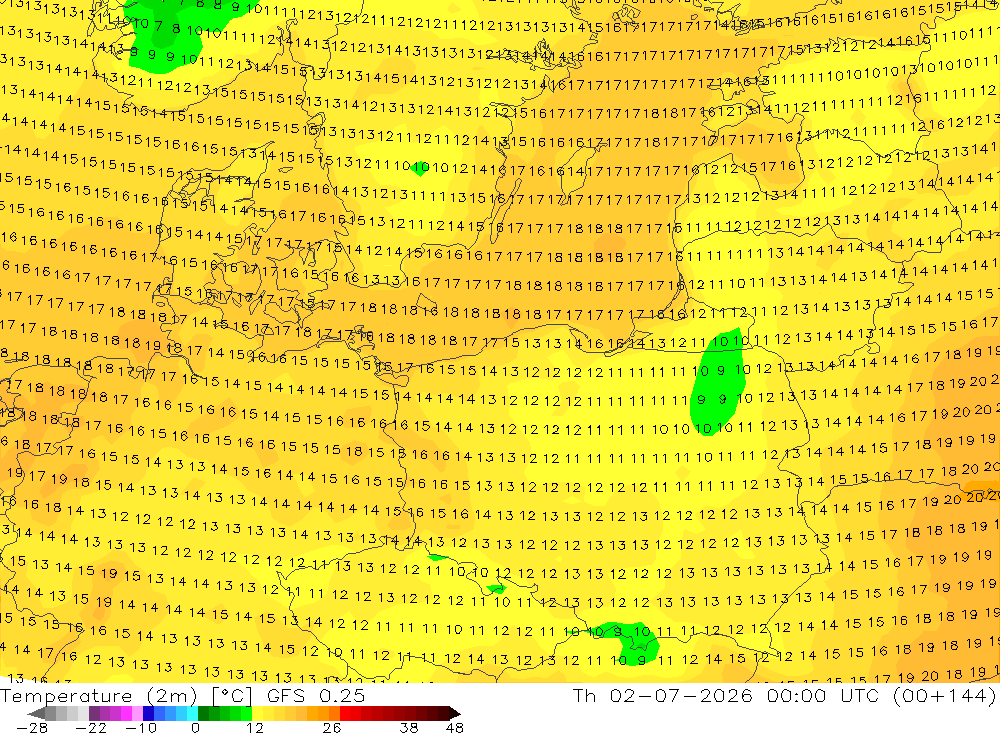Click the '[°C]' unit label

232,696
